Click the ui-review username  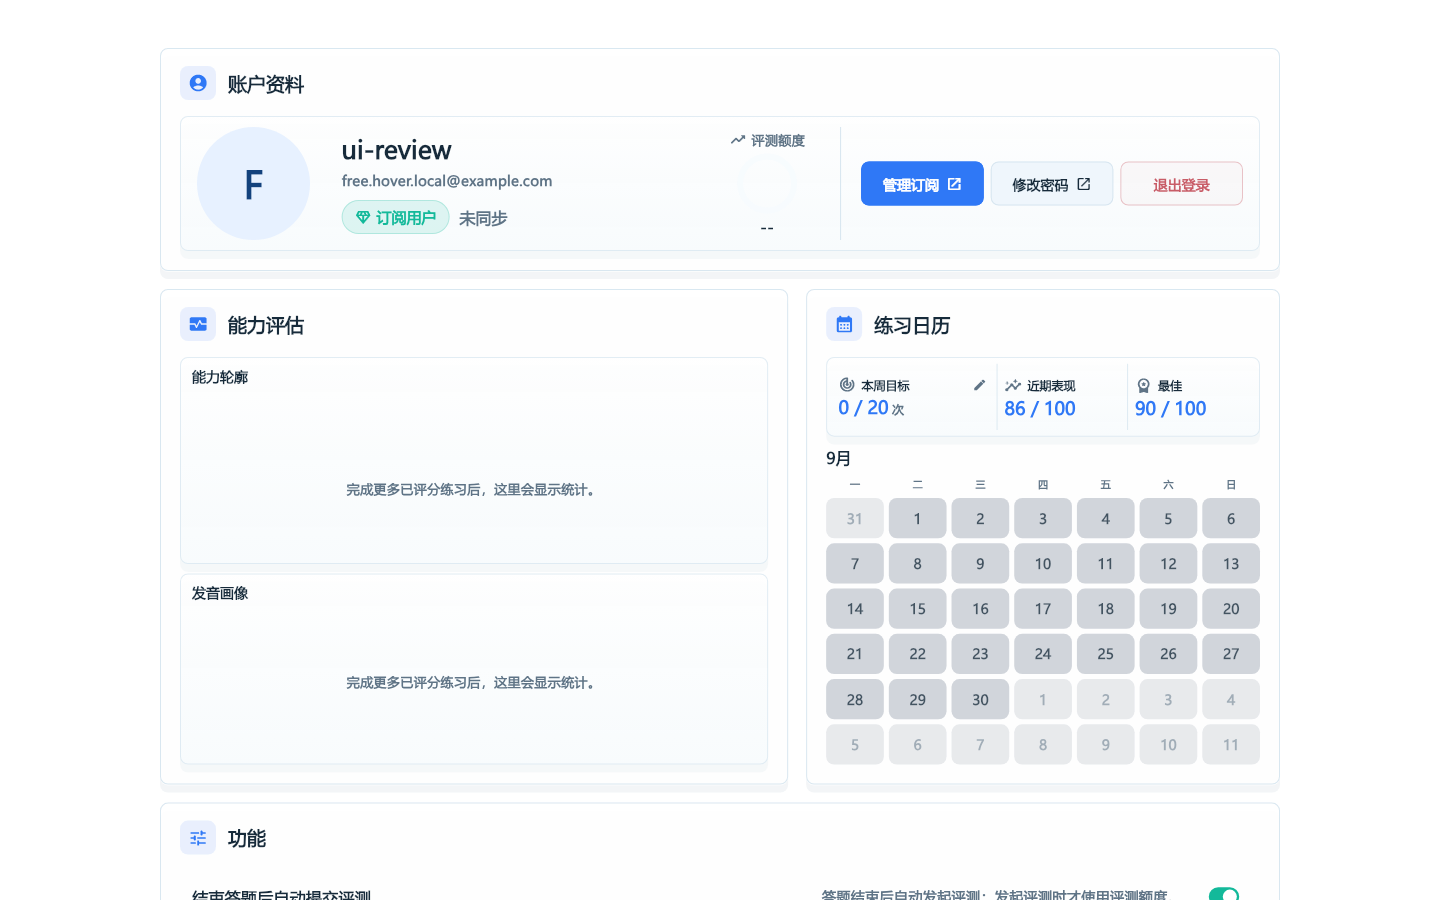(397, 150)
